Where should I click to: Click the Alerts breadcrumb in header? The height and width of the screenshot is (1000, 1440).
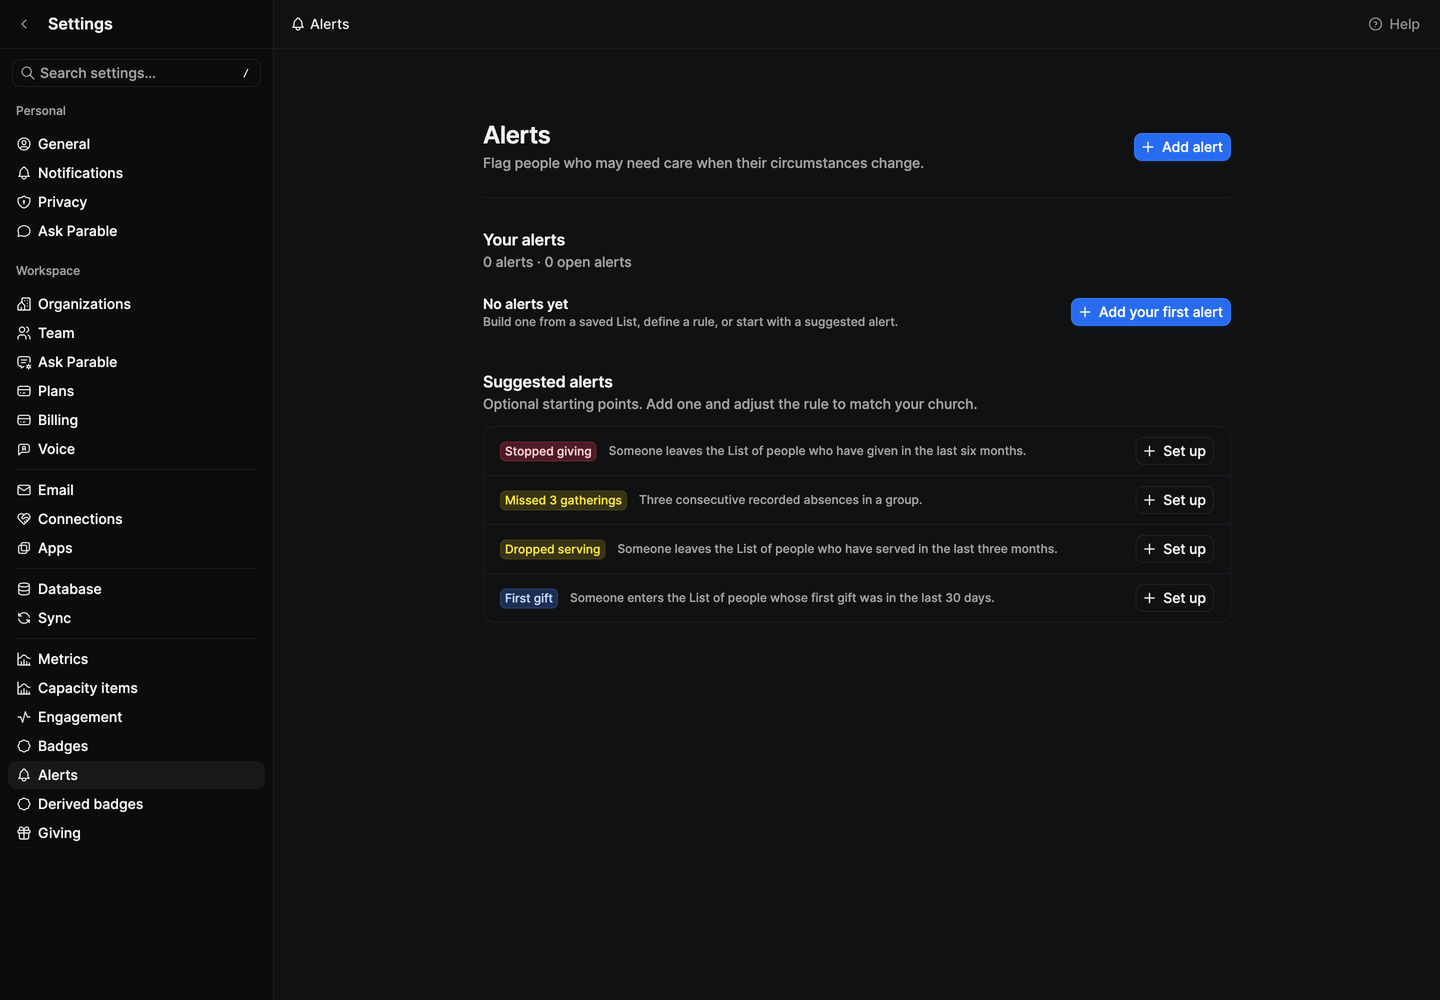(x=320, y=24)
